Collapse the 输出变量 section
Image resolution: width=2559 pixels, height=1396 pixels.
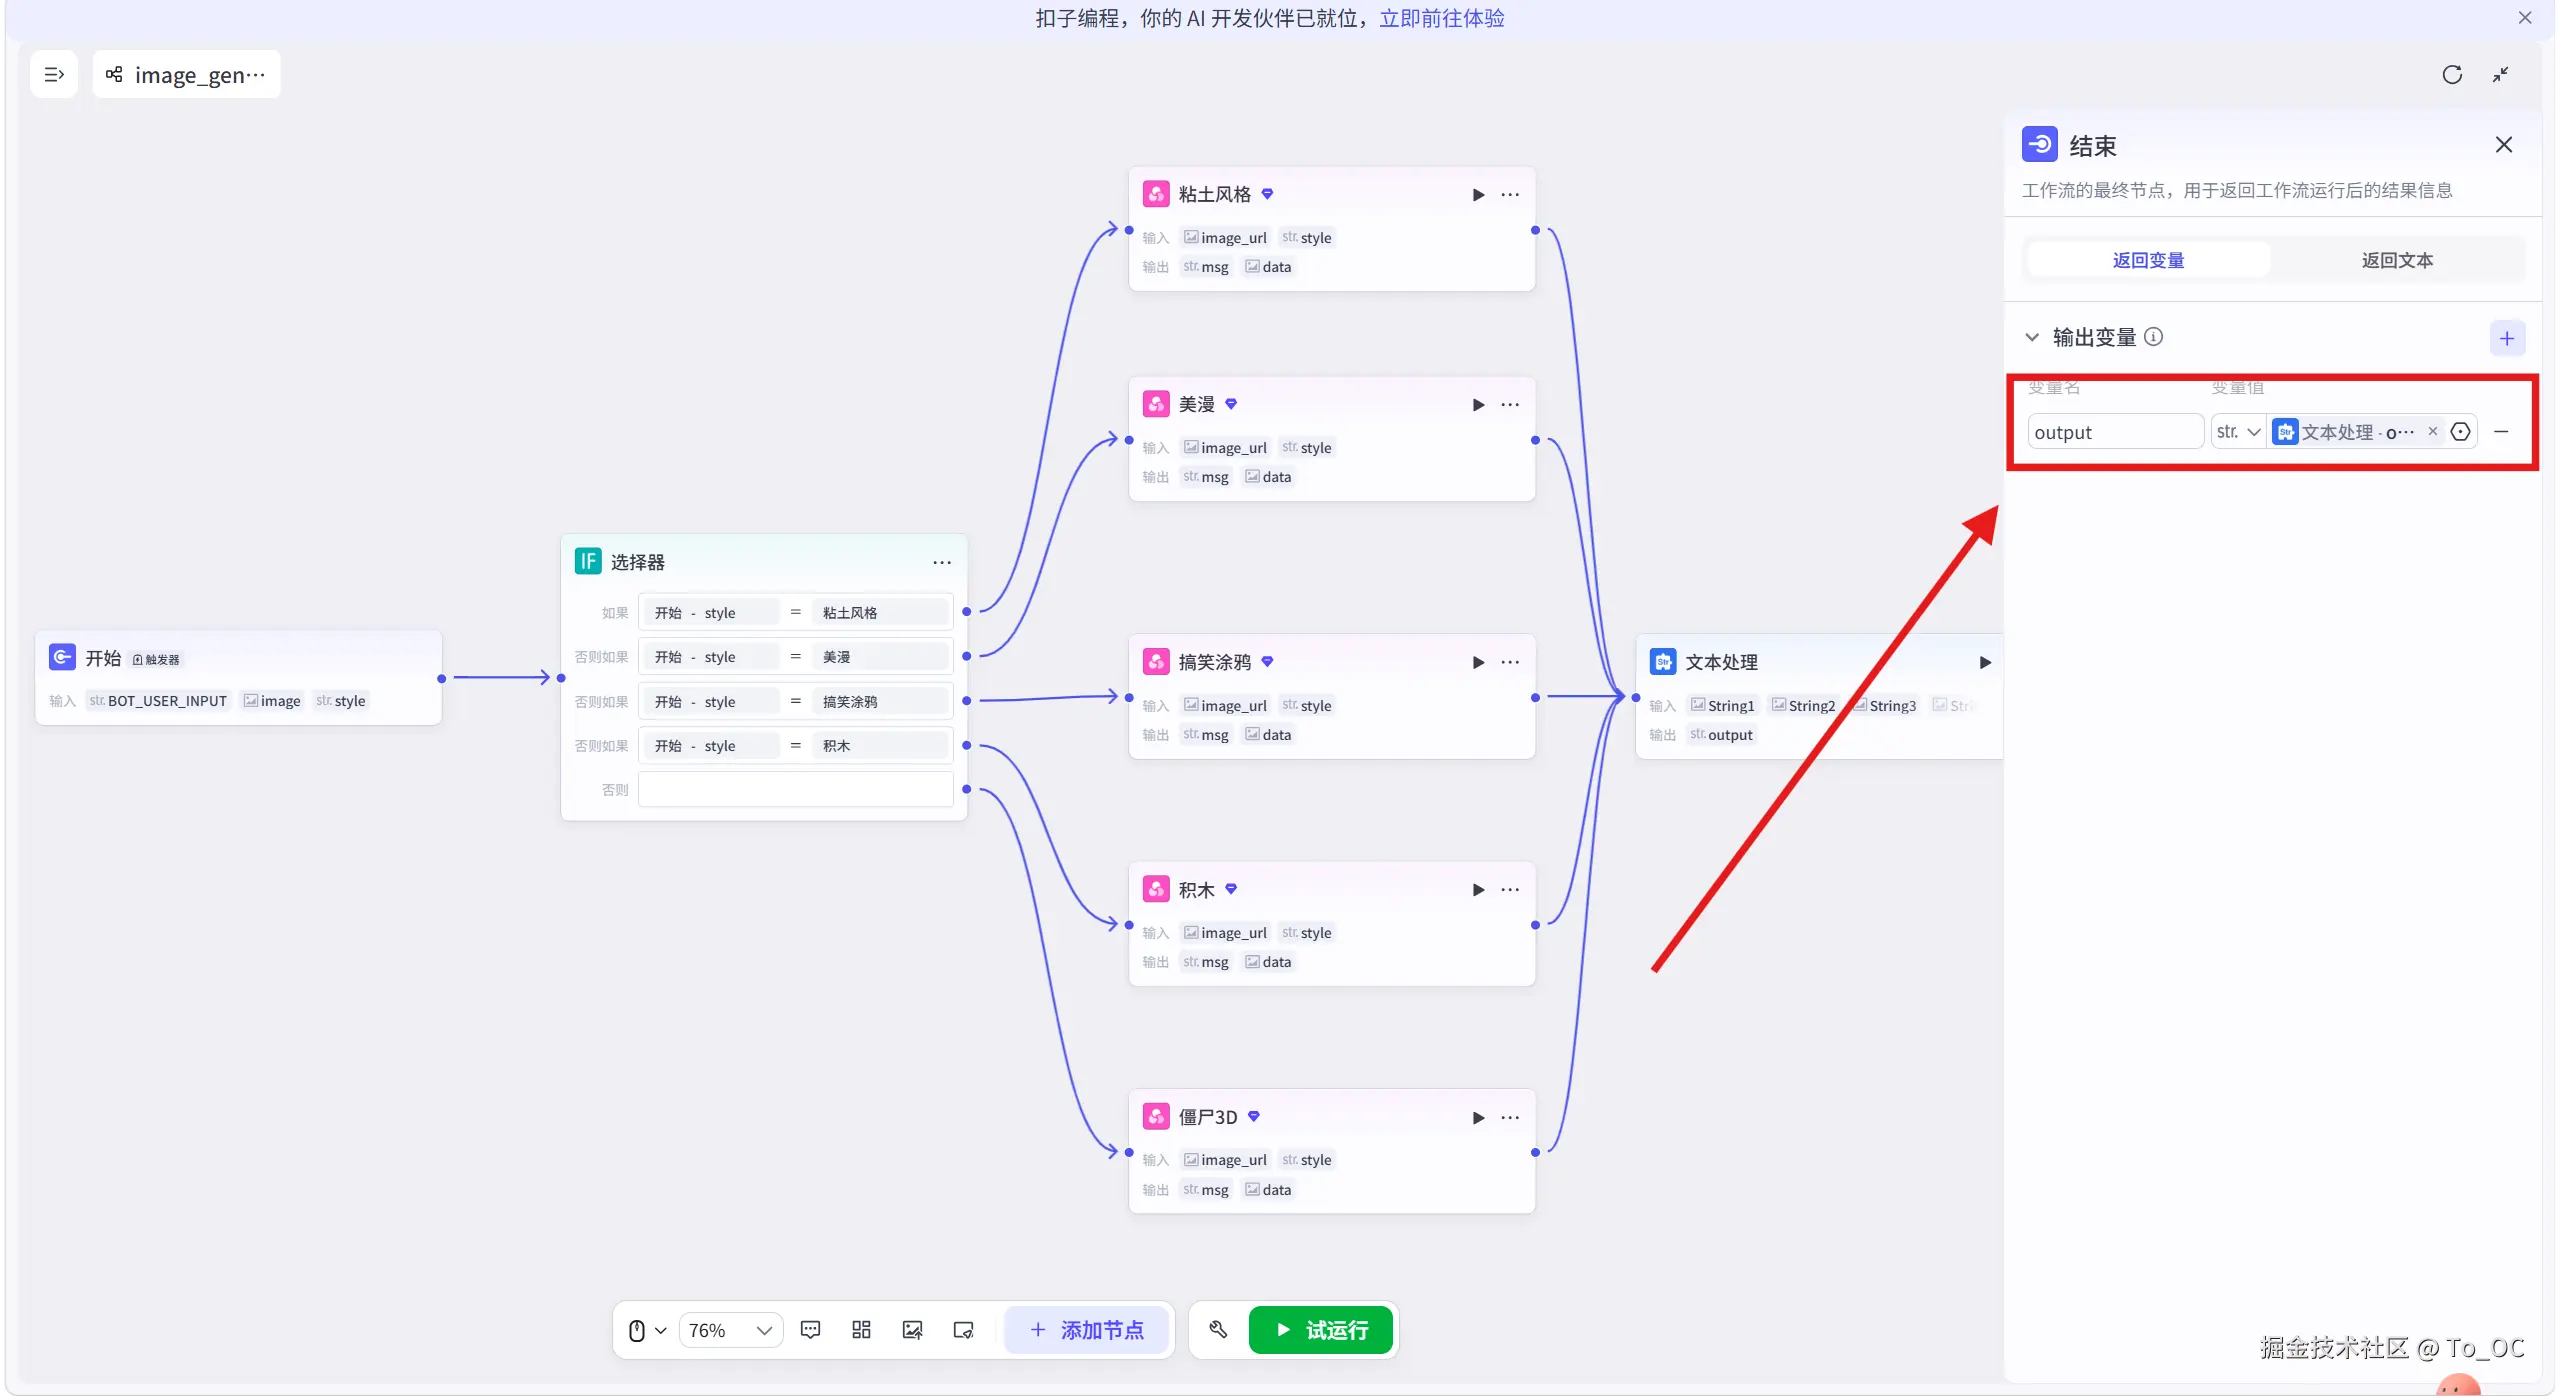click(2031, 337)
